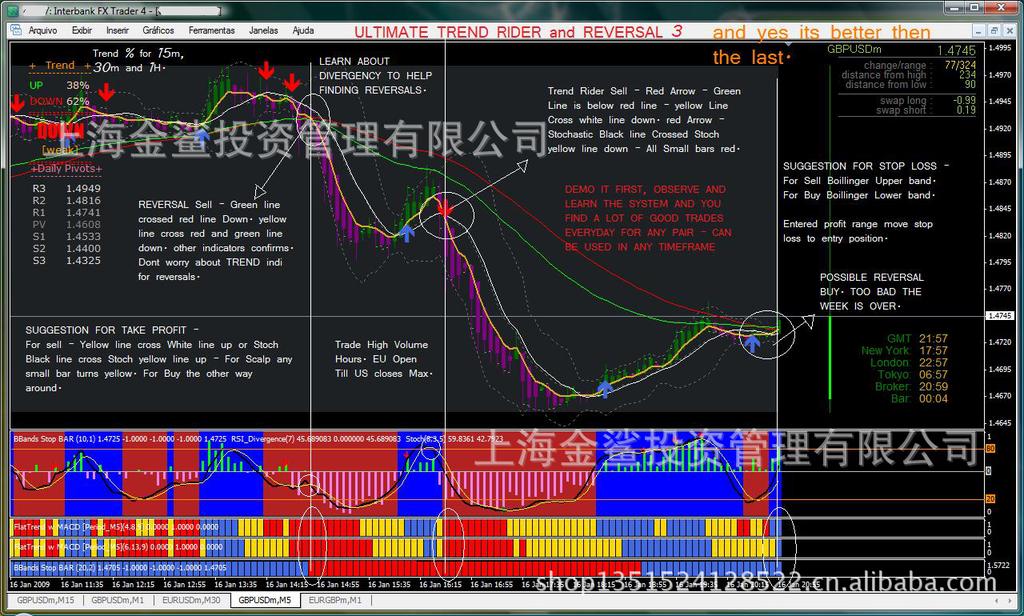Click the 1.4745 price in the info panel
Image resolution: width=1024 pixels, height=616 pixels.
(956, 50)
